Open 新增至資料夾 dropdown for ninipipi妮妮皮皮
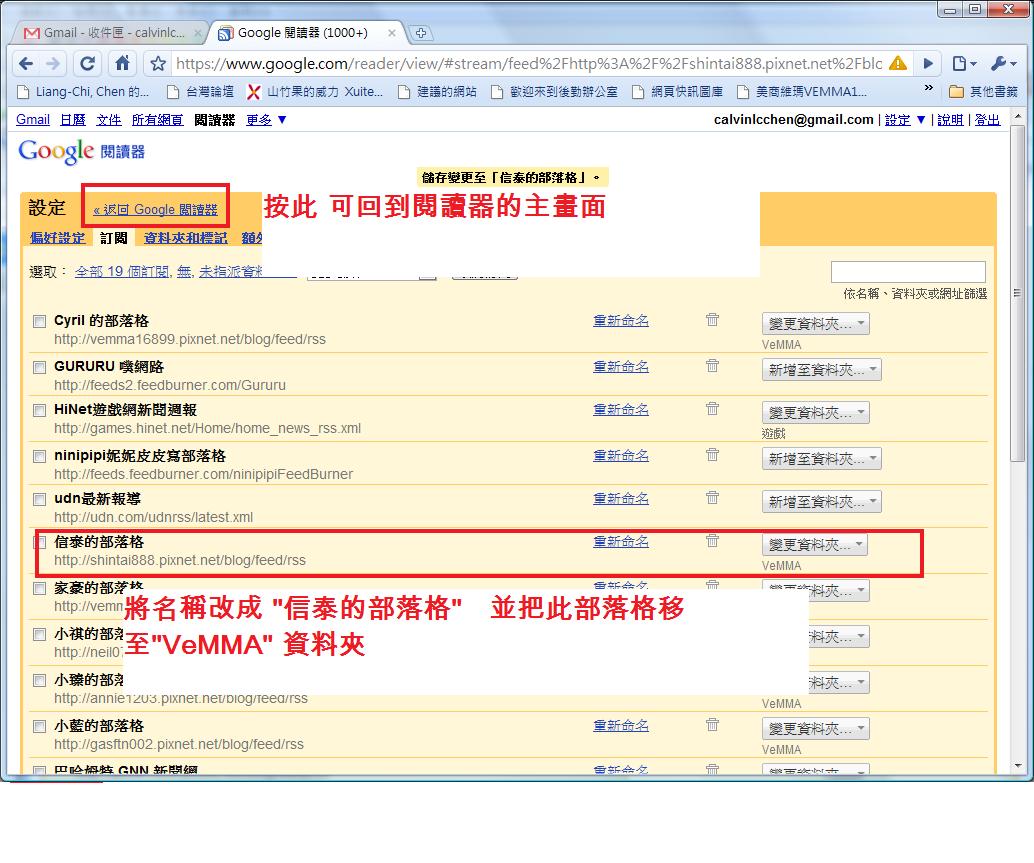The image size is (1034, 863). pyautogui.click(x=822, y=459)
